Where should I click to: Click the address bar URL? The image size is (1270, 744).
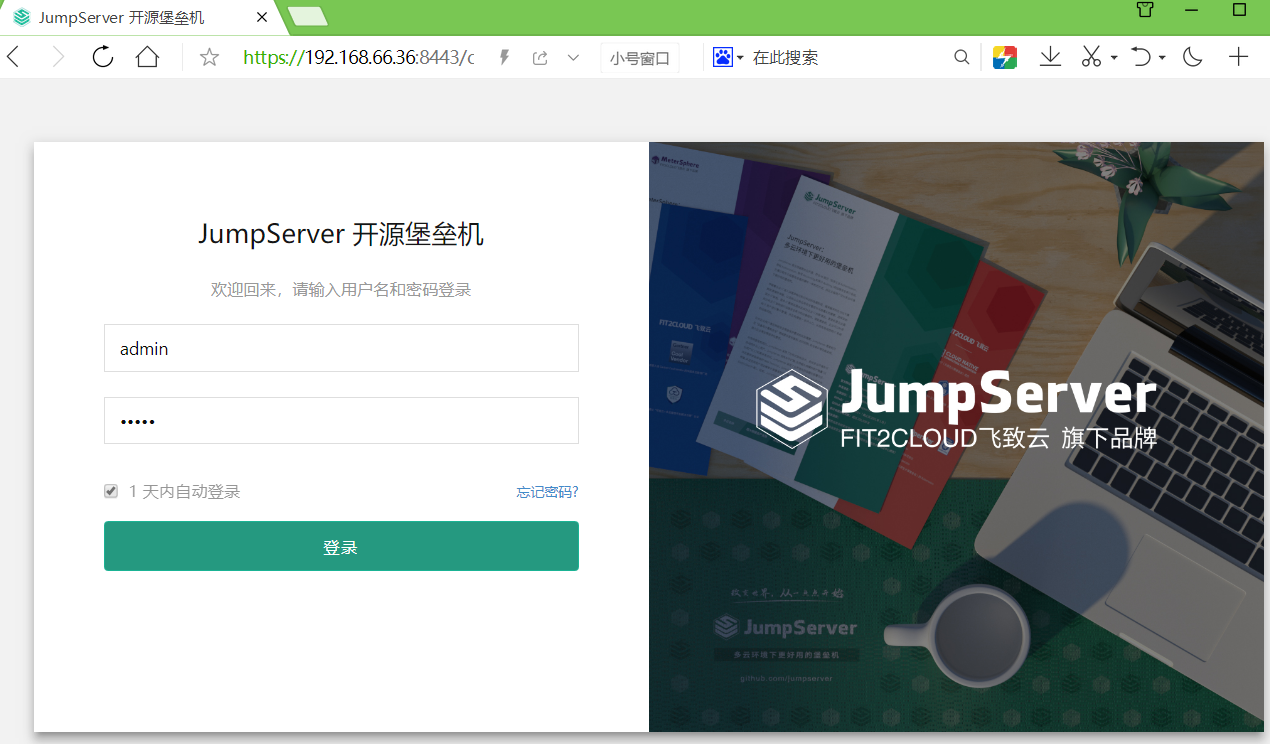(359, 58)
